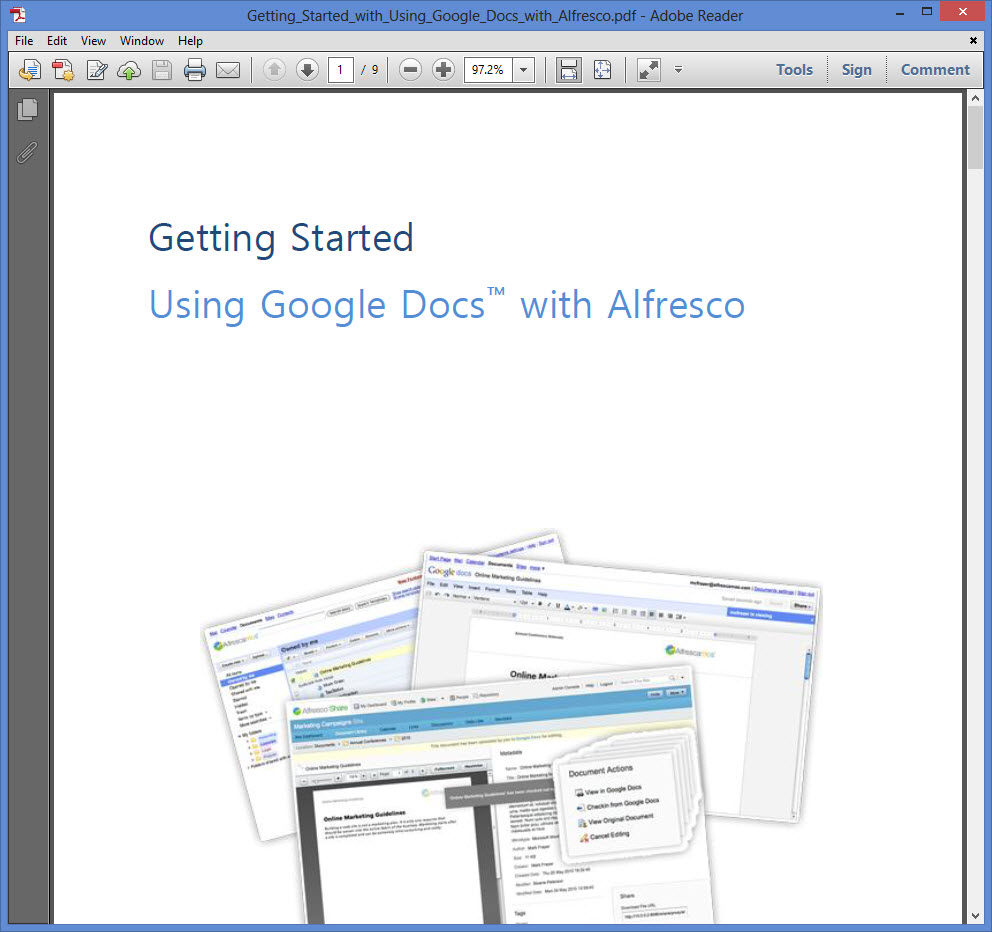Select the Fill & Sign pen icon
This screenshot has width=992, height=932.
pyautogui.click(x=95, y=70)
